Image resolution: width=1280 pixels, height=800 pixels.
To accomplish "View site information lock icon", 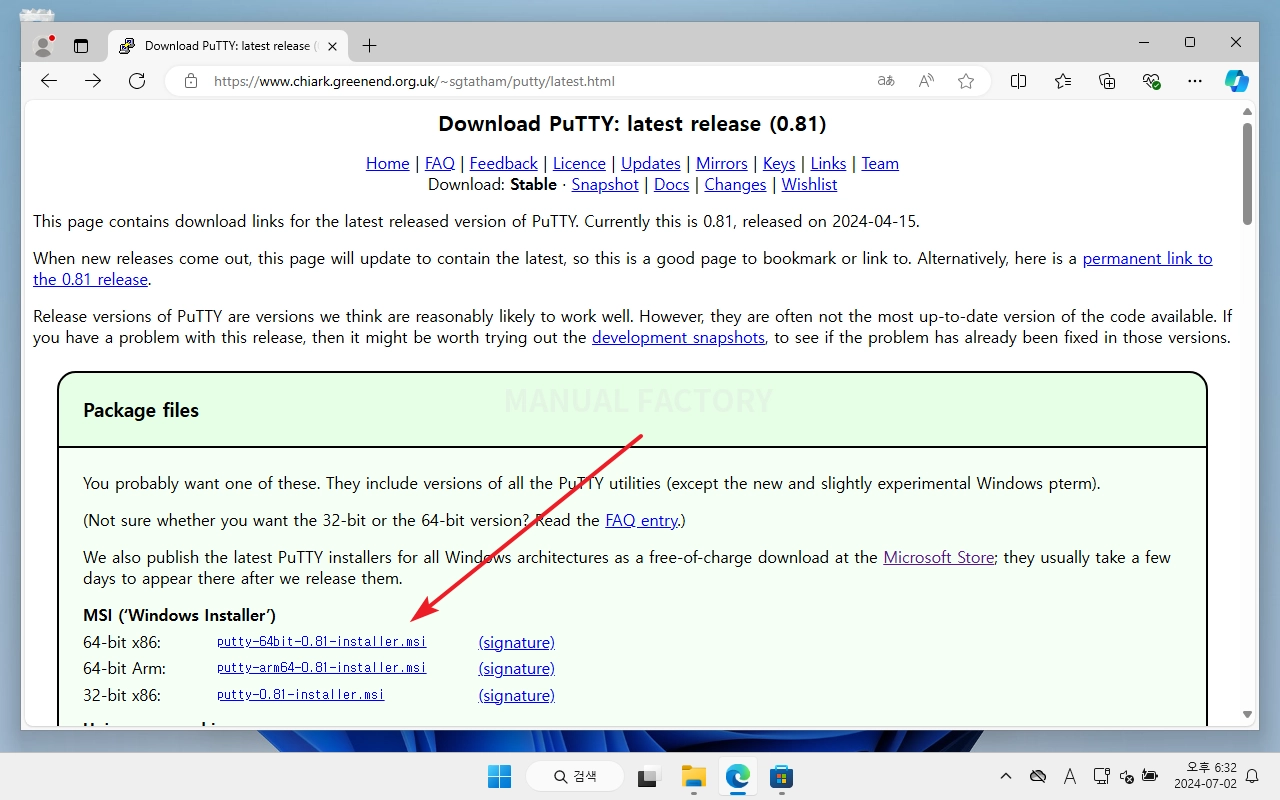I will (190, 81).
